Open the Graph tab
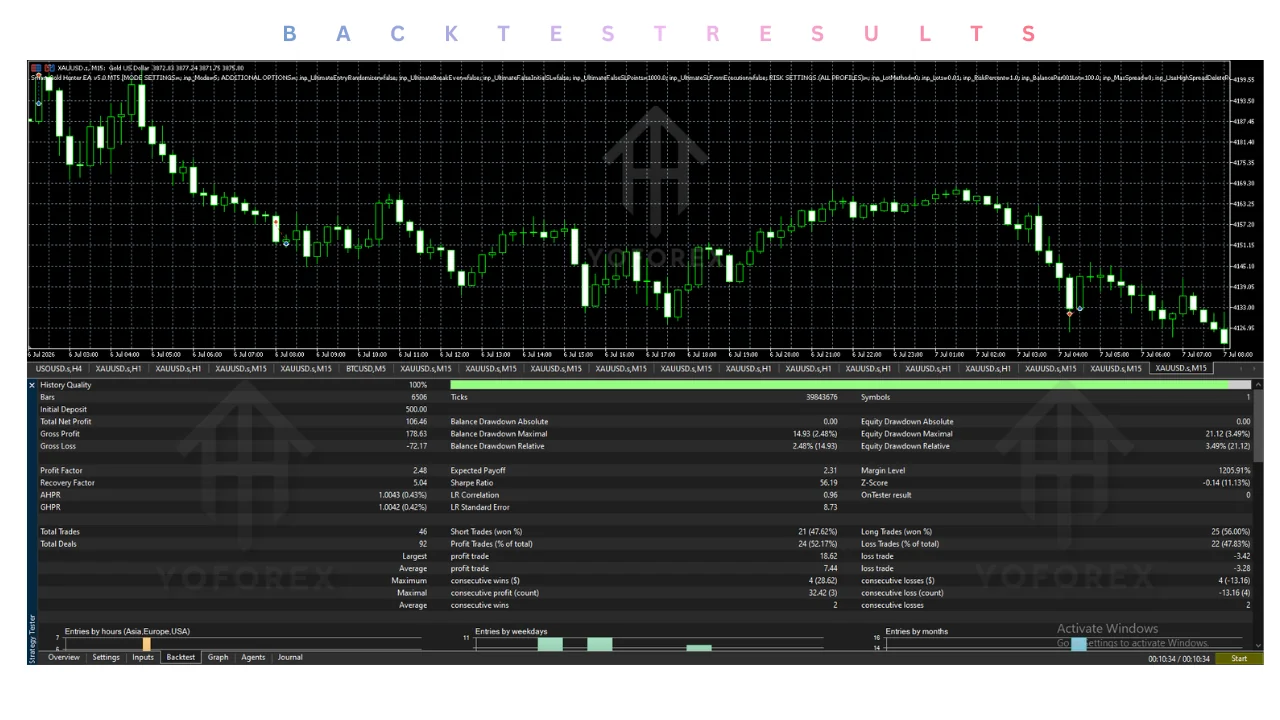Viewport: 1280px width, 720px height. [218, 657]
